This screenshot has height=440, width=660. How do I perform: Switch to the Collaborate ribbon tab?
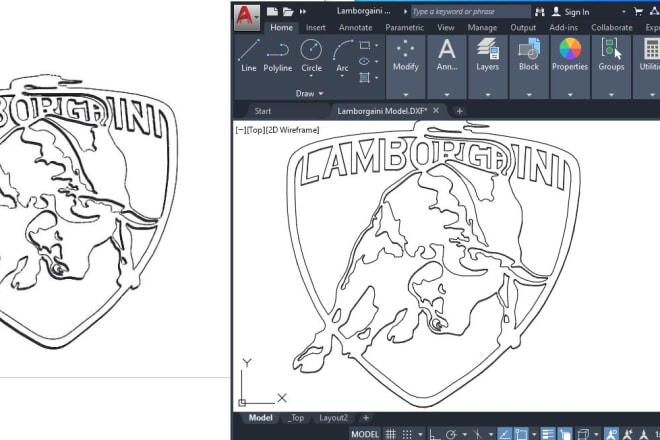tap(612, 28)
